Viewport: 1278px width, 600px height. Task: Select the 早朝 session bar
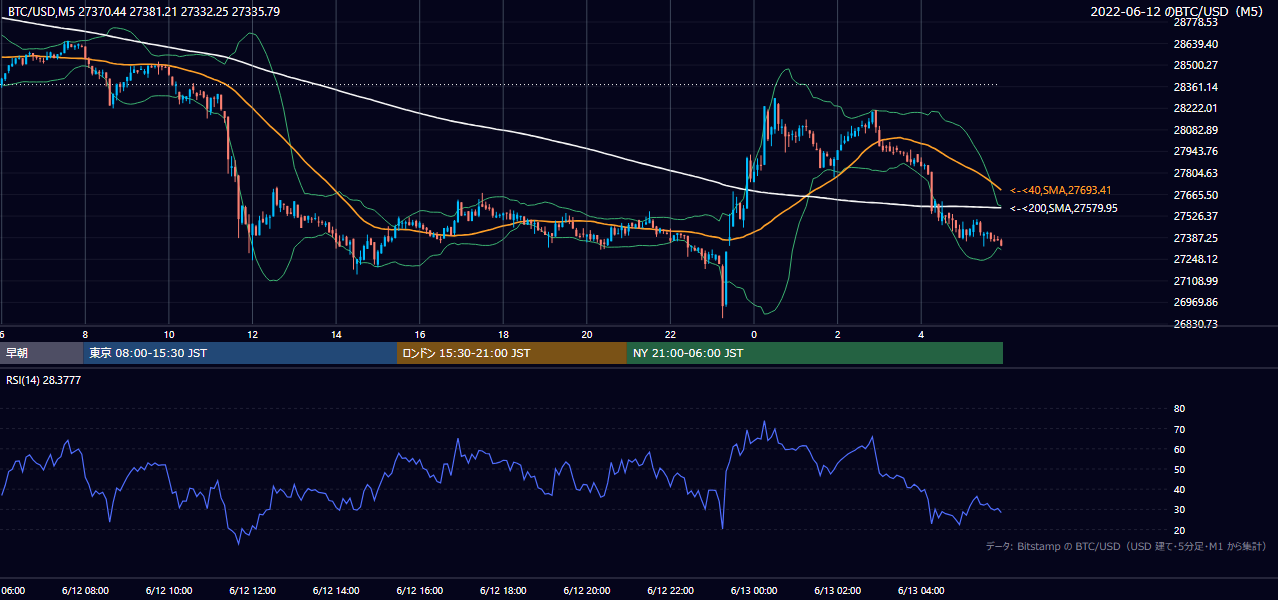coord(42,353)
